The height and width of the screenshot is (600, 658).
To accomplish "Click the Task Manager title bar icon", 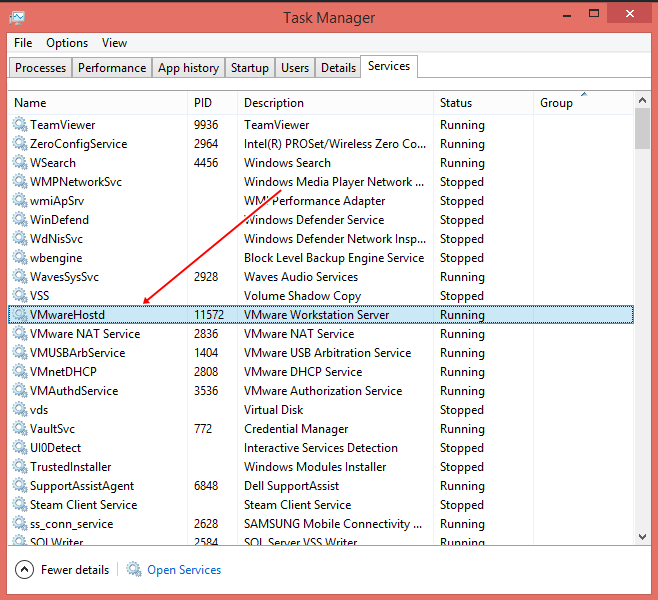I will 18,17.
